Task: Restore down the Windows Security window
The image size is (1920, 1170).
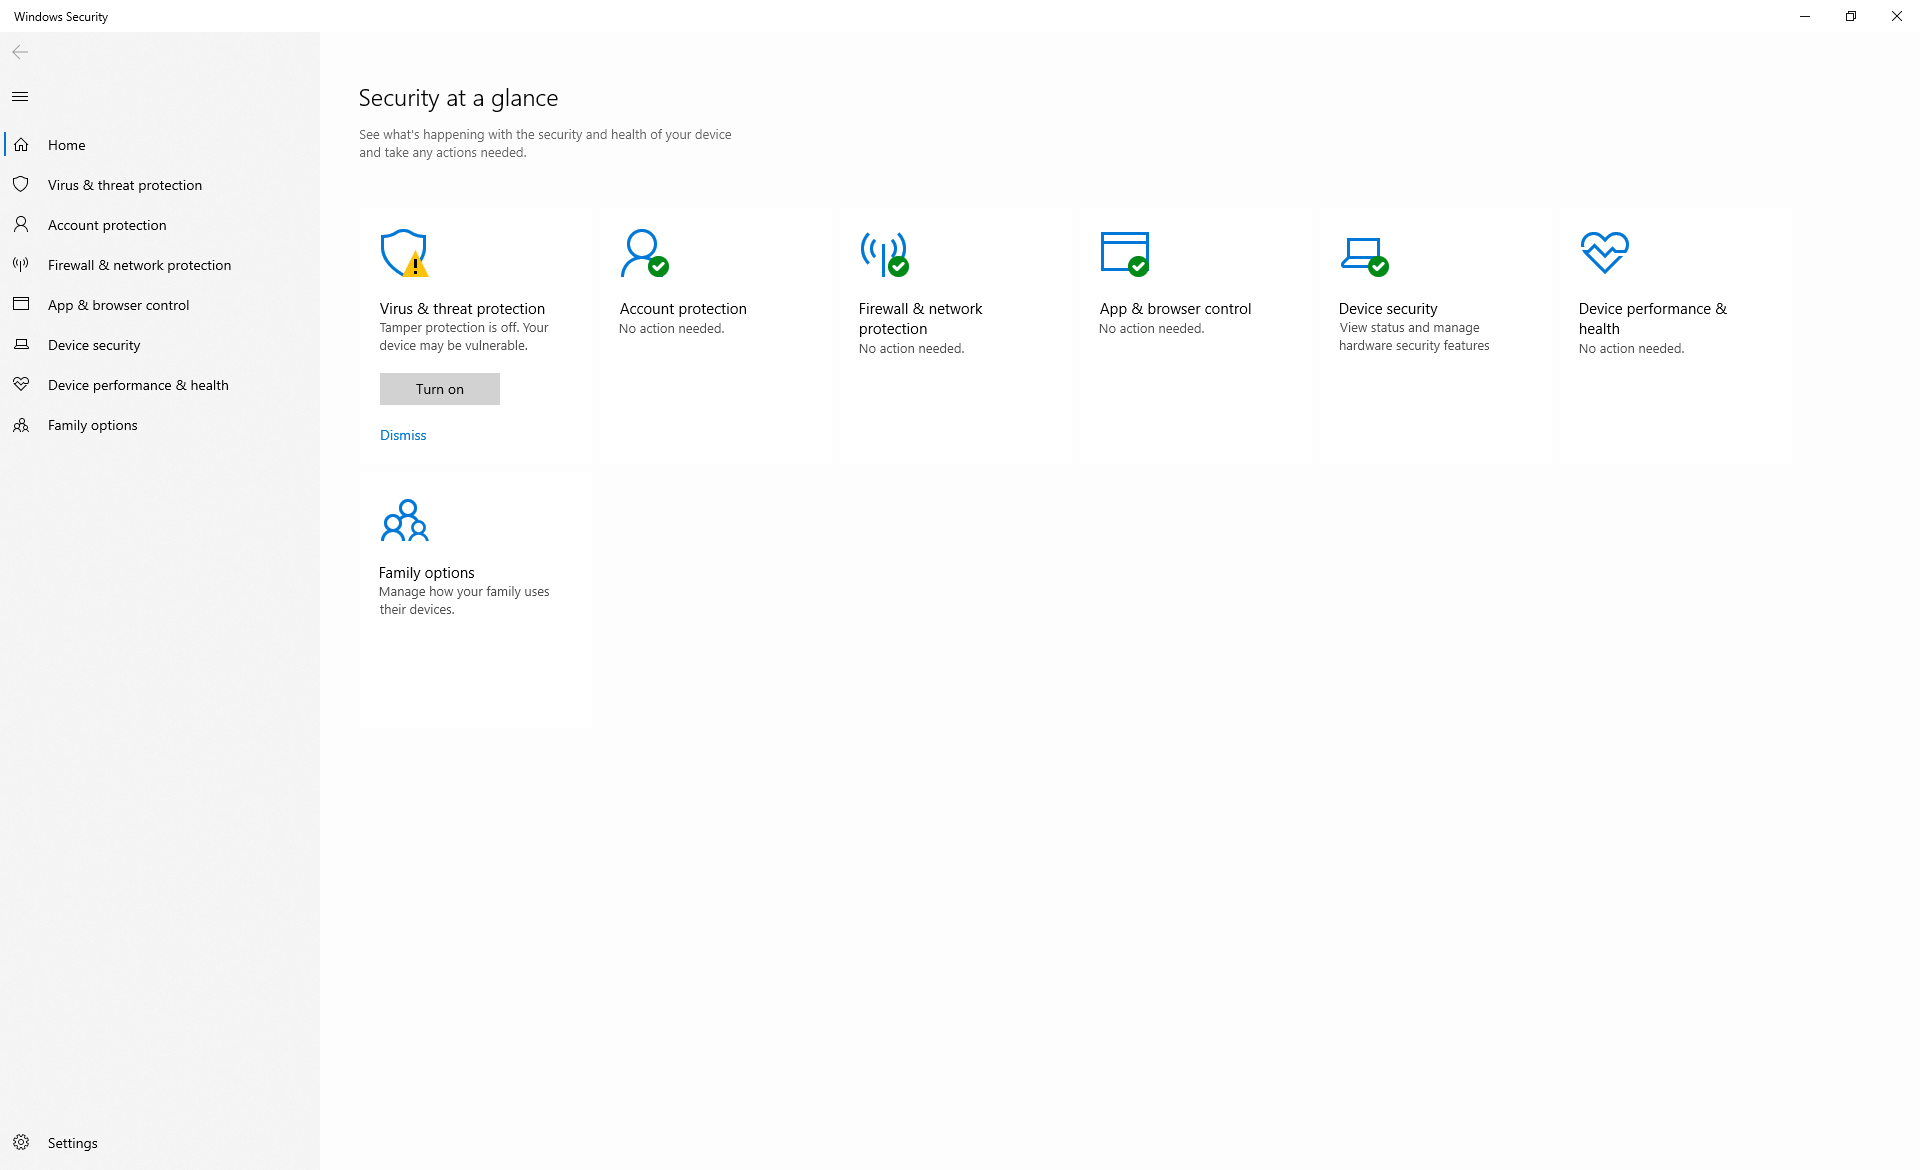Action: 1851,16
